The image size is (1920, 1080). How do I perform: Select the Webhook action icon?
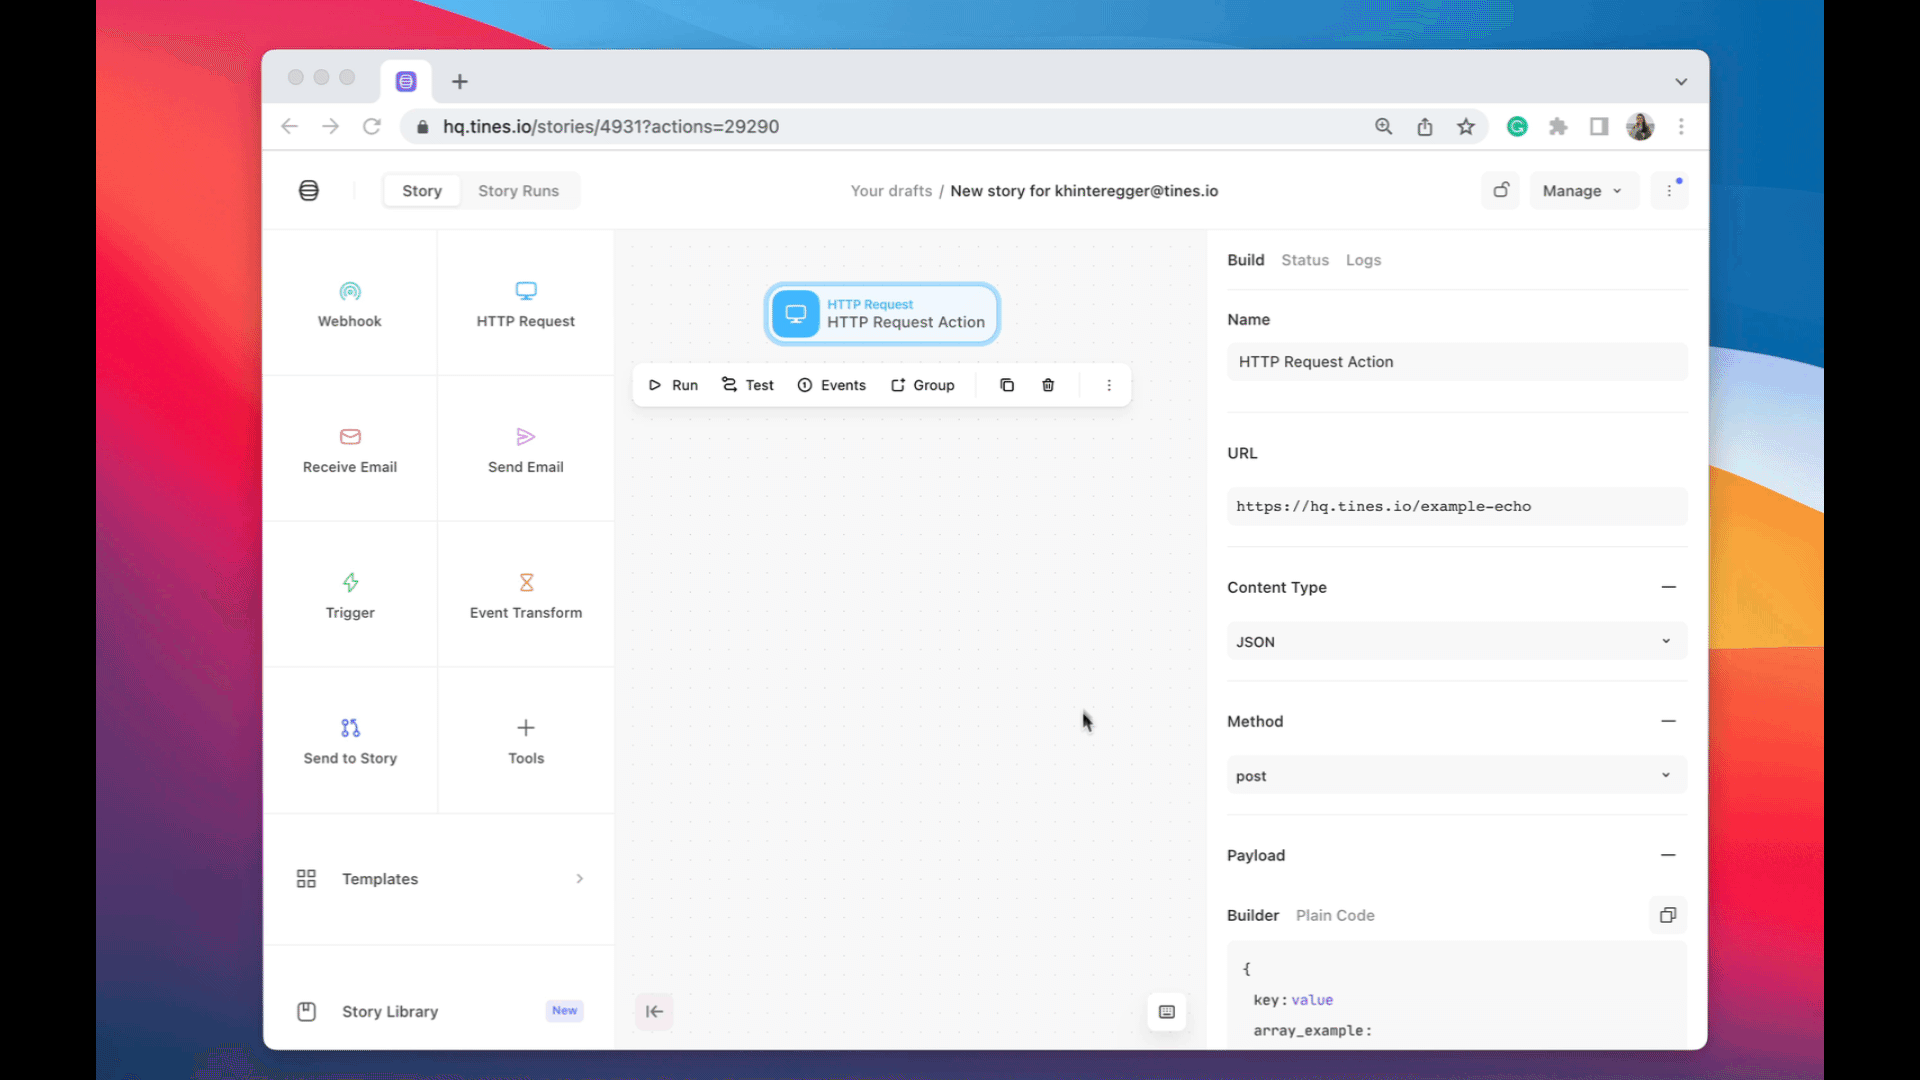350,291
